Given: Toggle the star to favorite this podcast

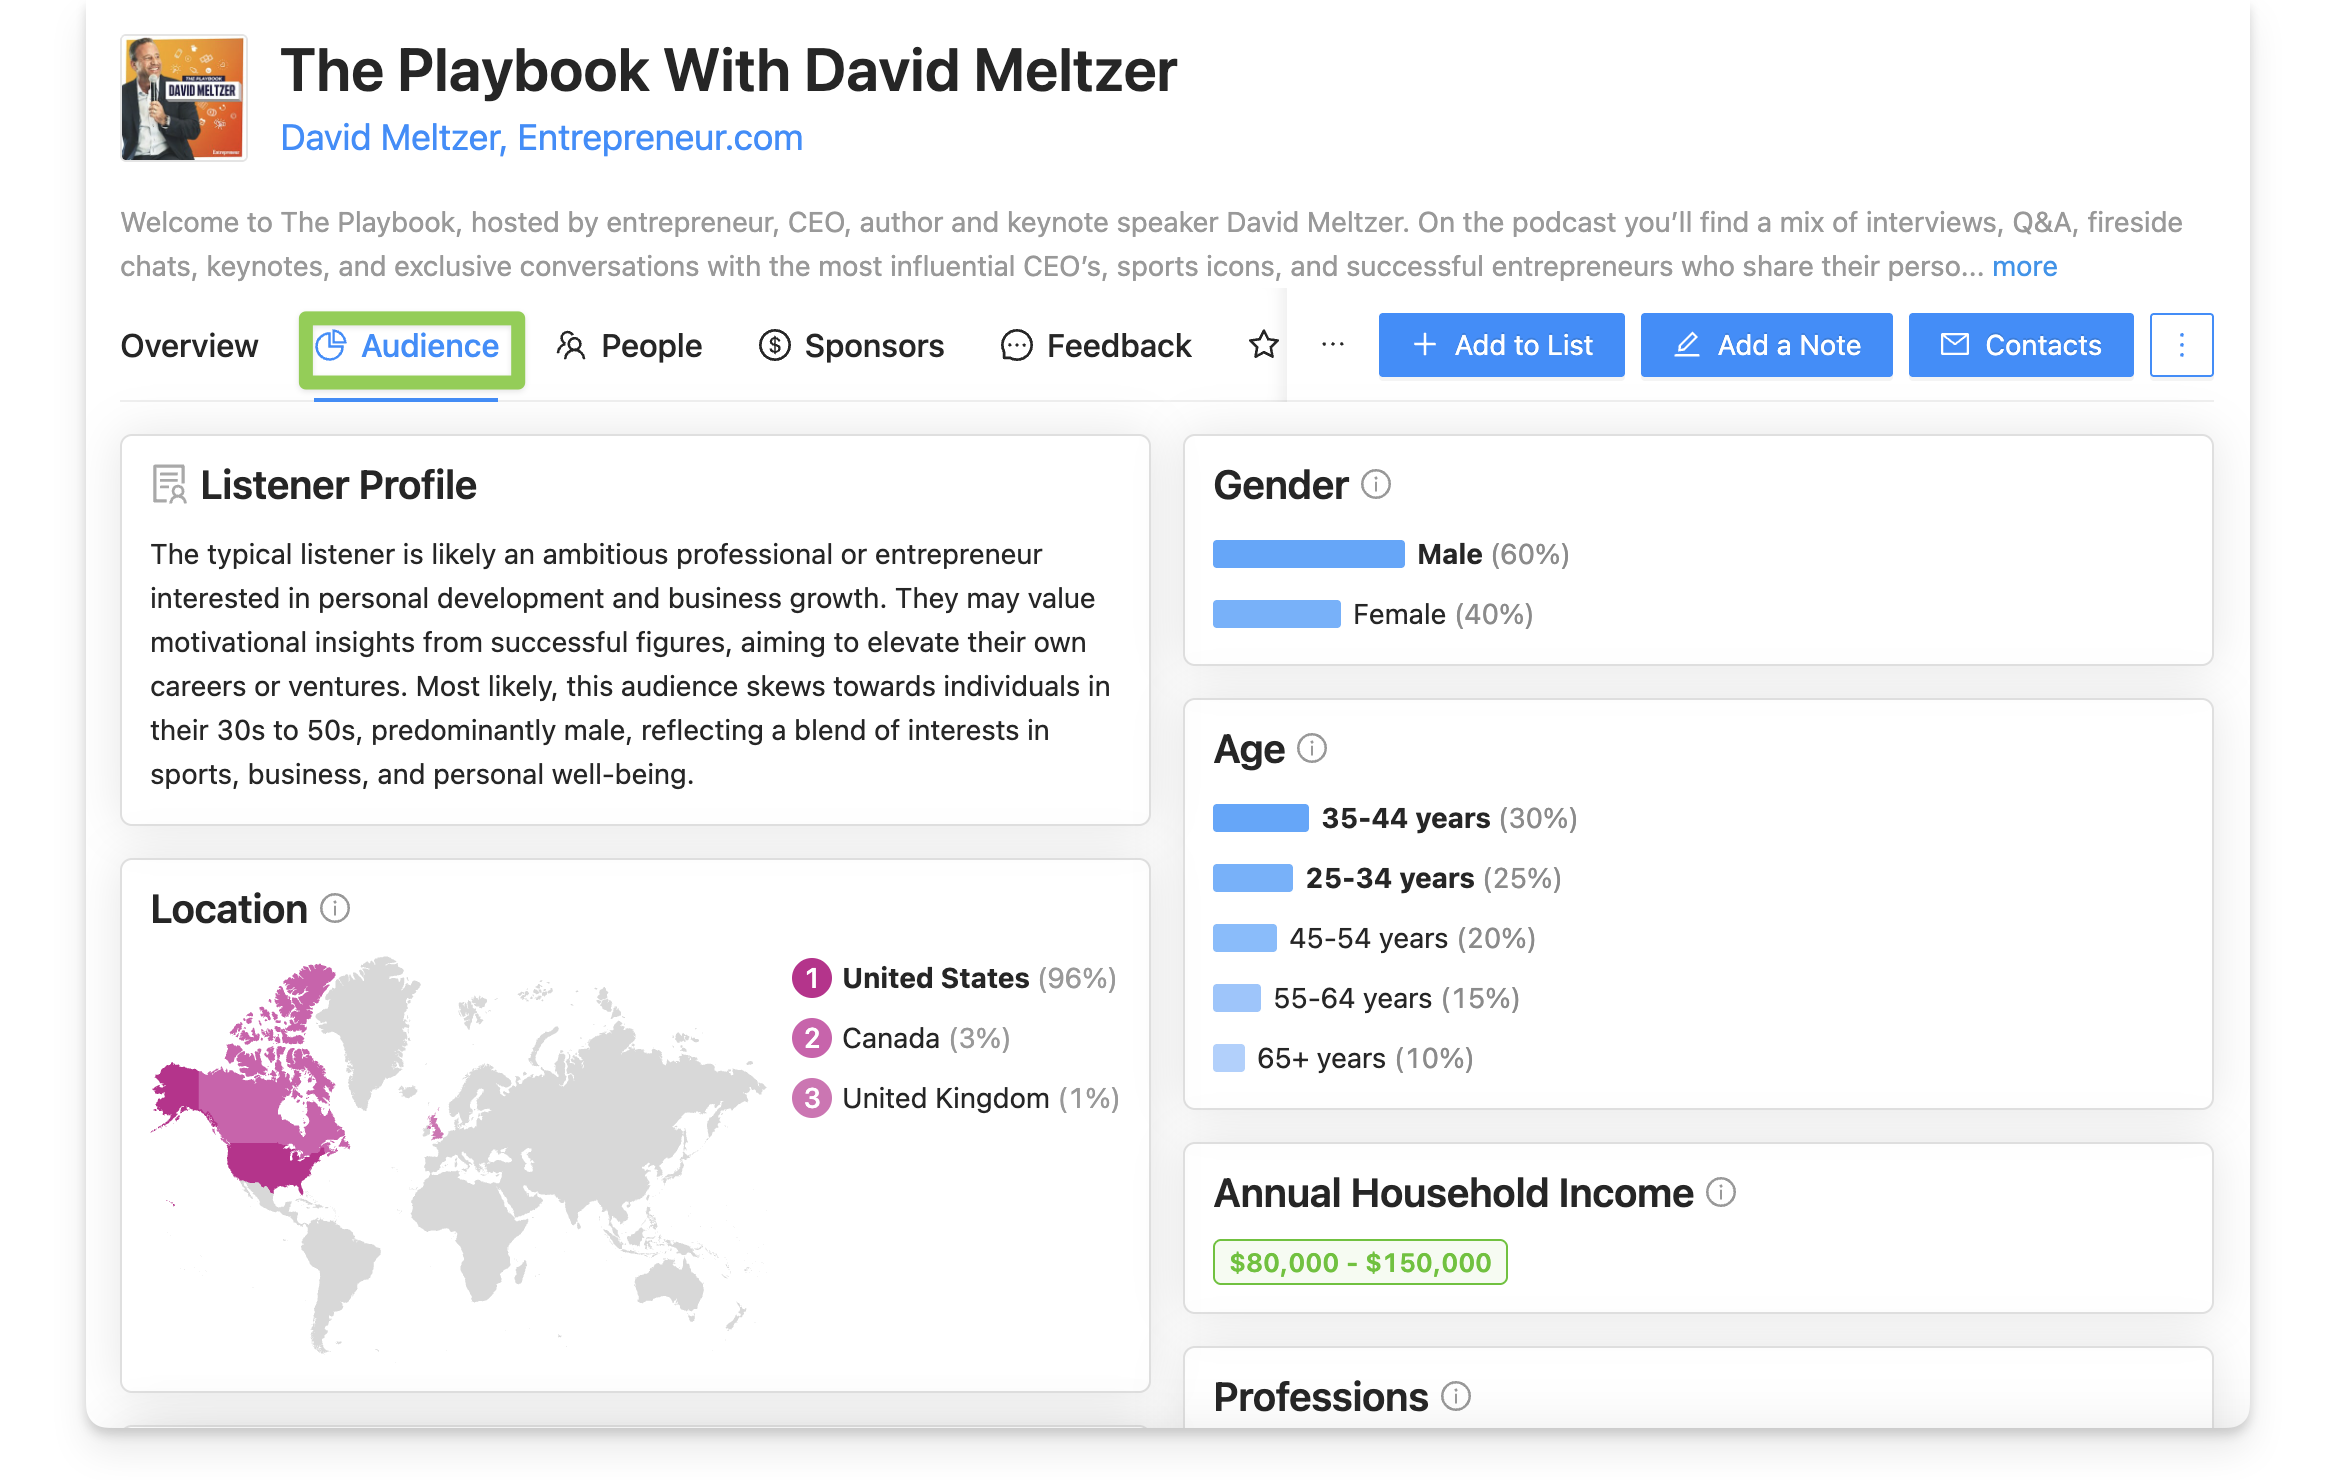Looking at the screenshot, I should point(1263,345).
